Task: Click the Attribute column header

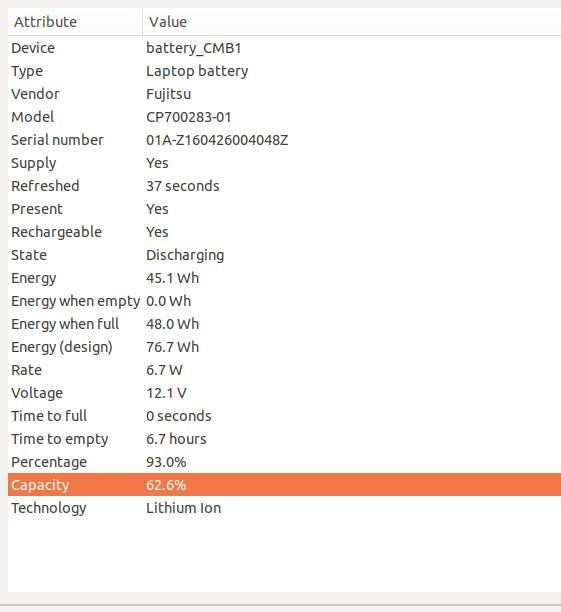Action: point(75,22)
